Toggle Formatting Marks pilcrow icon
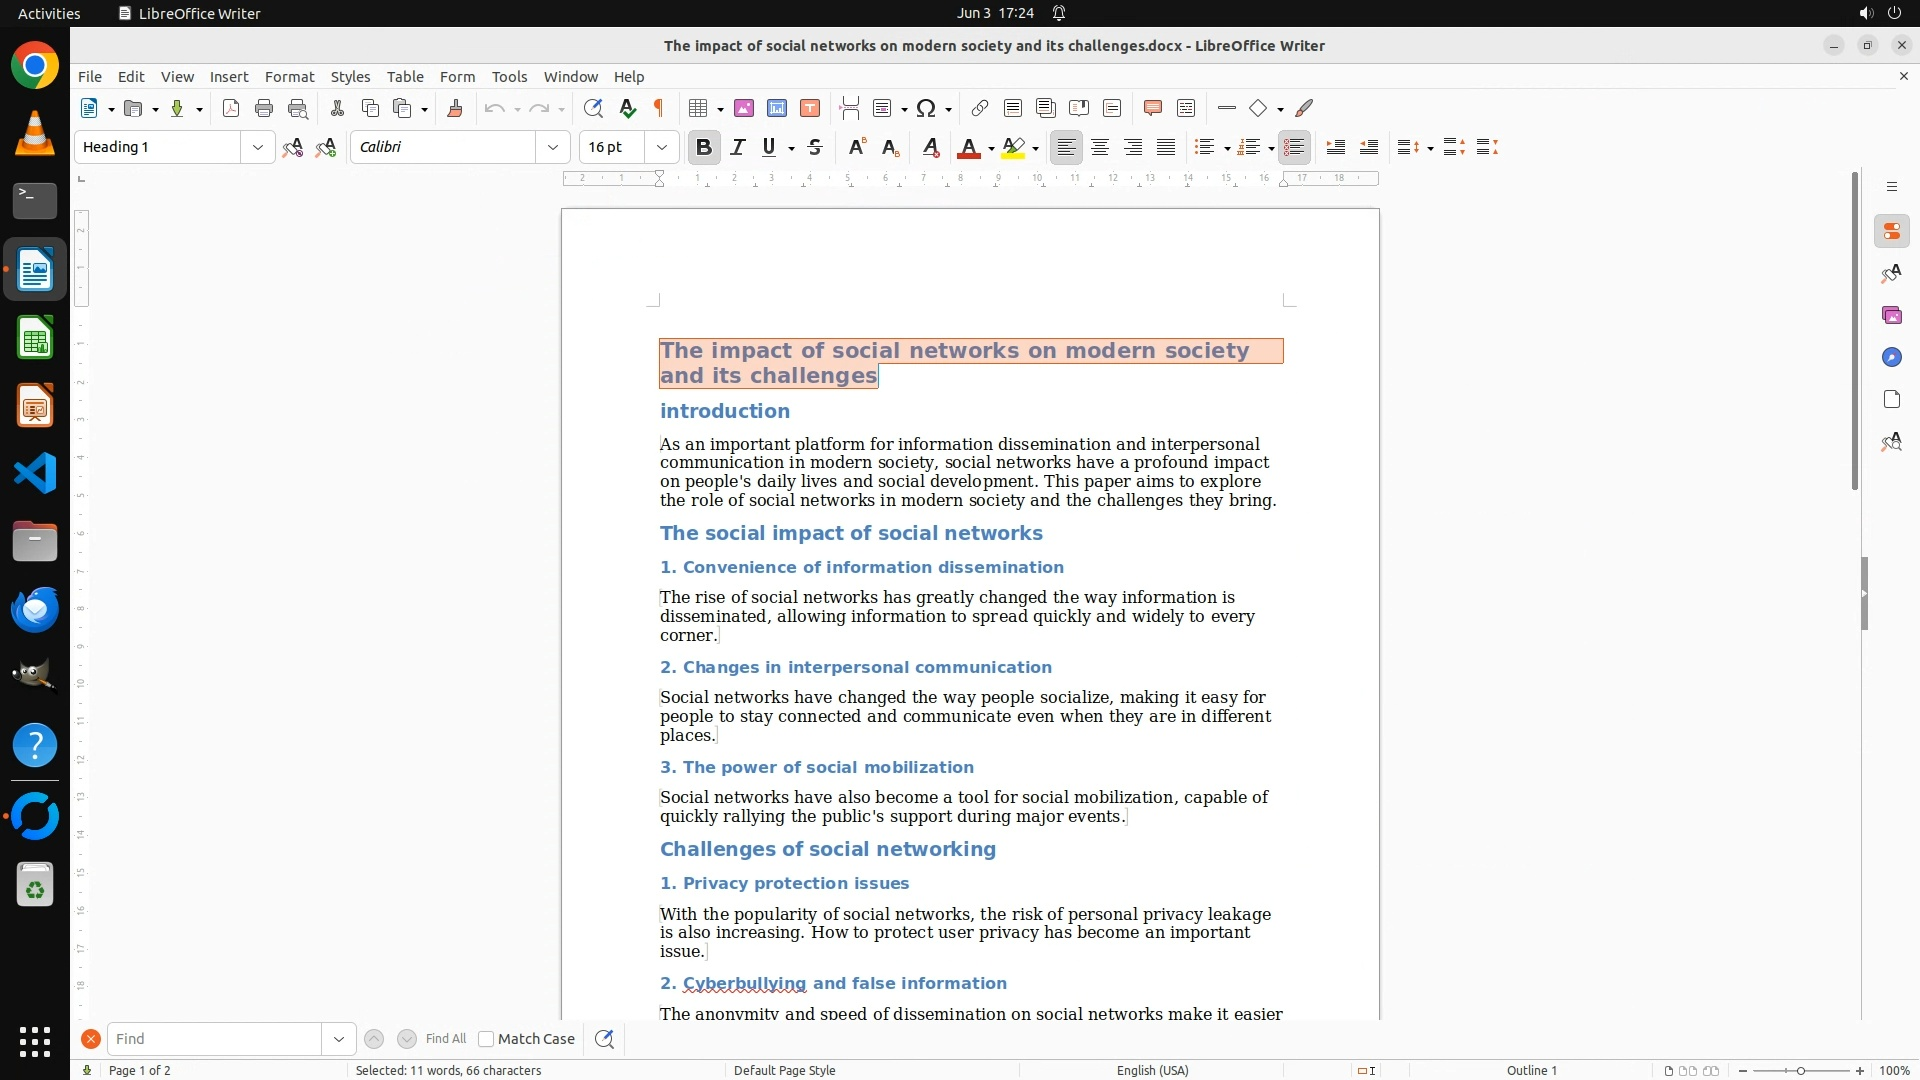The image size is (1920, 1080). (x=659, y=108)
